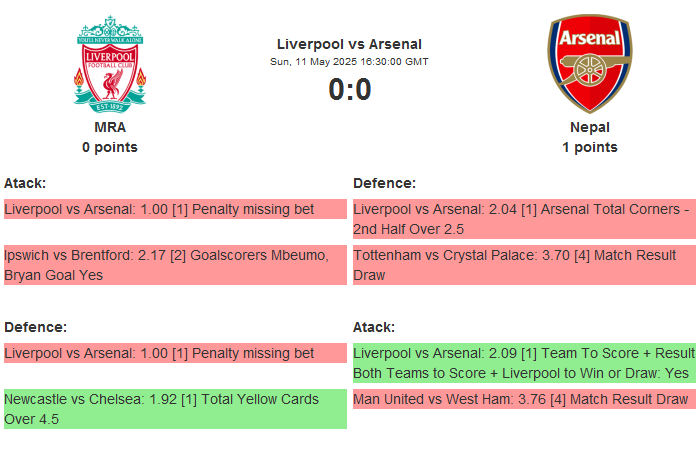Click the Liverpool club crest
This screenshot has height=460, width=700.
(x=110, y=62)
